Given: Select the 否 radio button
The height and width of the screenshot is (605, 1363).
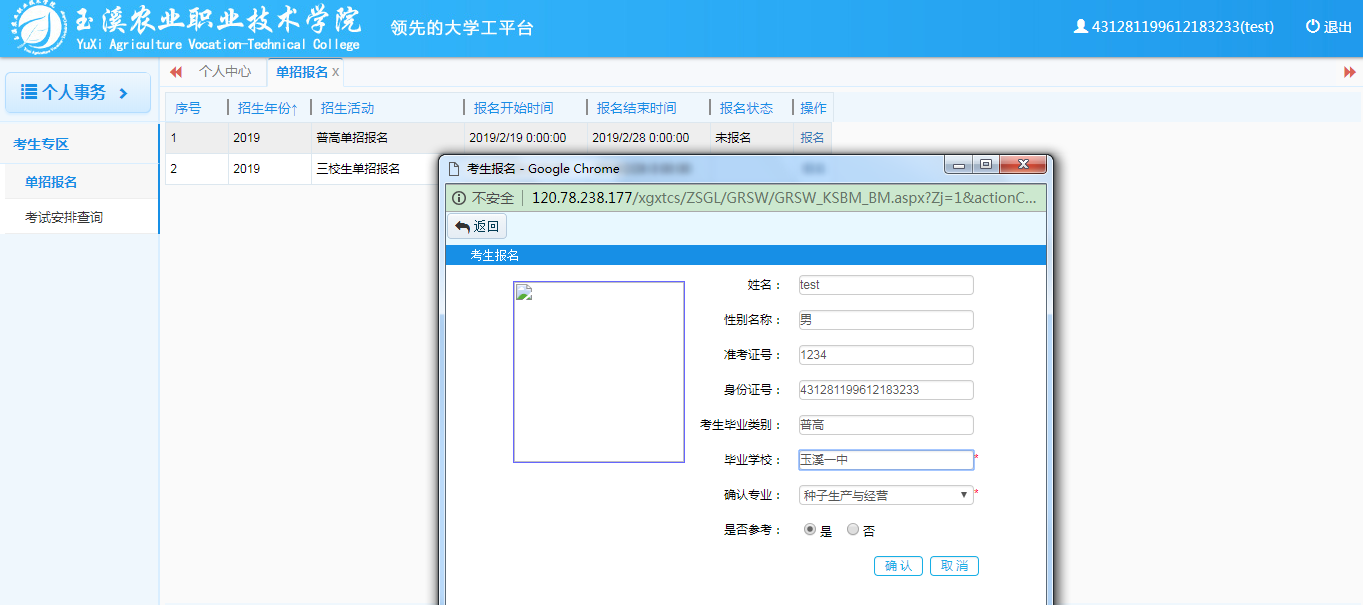Looking at the screenshot, I should tap(853, 530).
